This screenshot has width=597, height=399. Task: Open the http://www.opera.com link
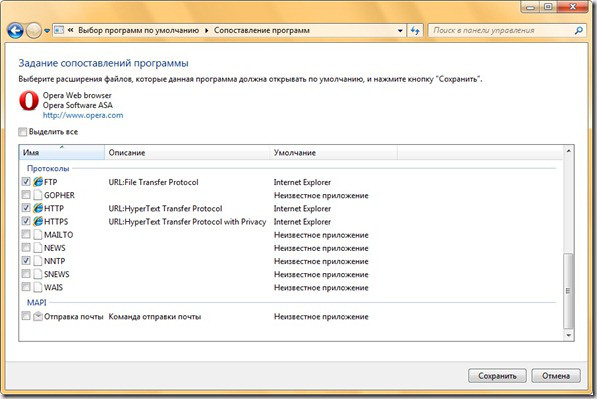click(83, 115)
